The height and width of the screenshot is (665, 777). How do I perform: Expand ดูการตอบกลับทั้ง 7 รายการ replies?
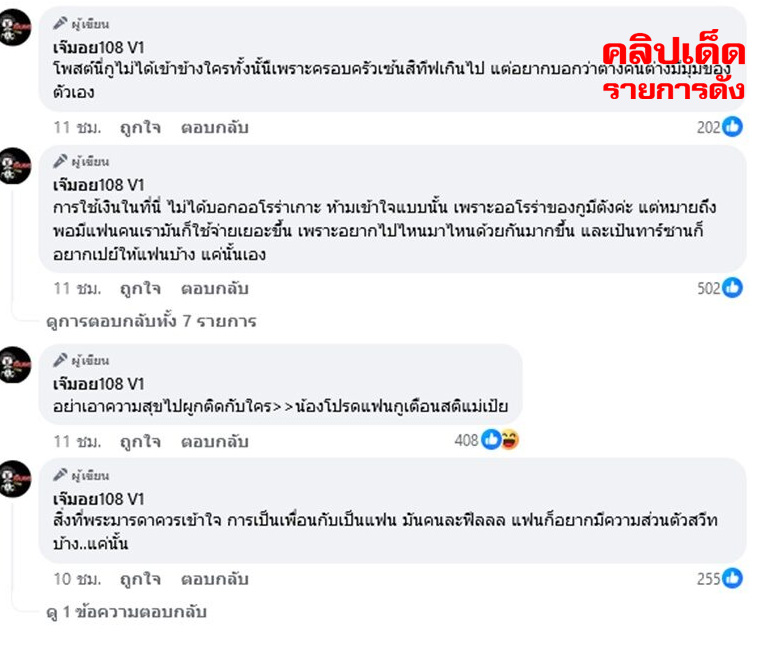click(x=151, y=321)
